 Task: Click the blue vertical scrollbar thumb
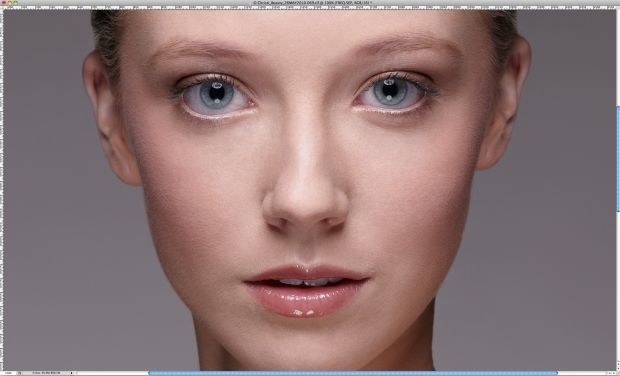click(618, 158)
